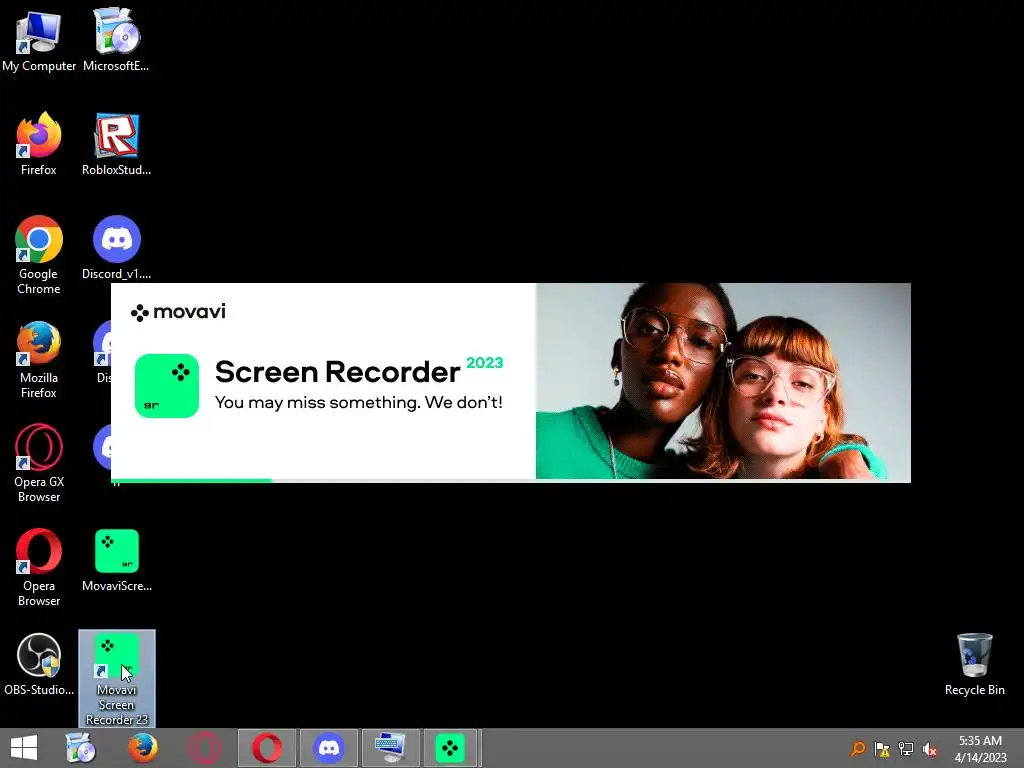Select the Mozilla Firefox desktop shortcut
Viewport: 1024px width, 768px height.
[x=39, y=359]
